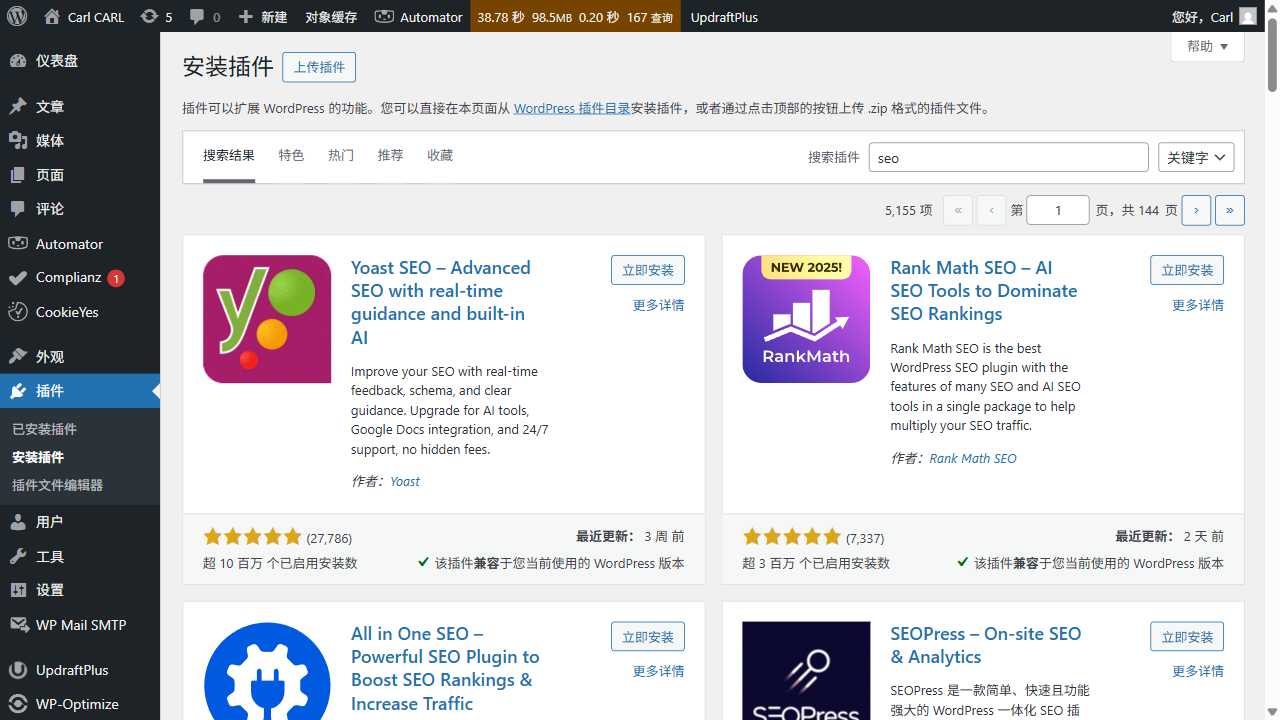Open the WordPress logo menu in admin bar
The image size is (1280, 720).
(15, 16)
